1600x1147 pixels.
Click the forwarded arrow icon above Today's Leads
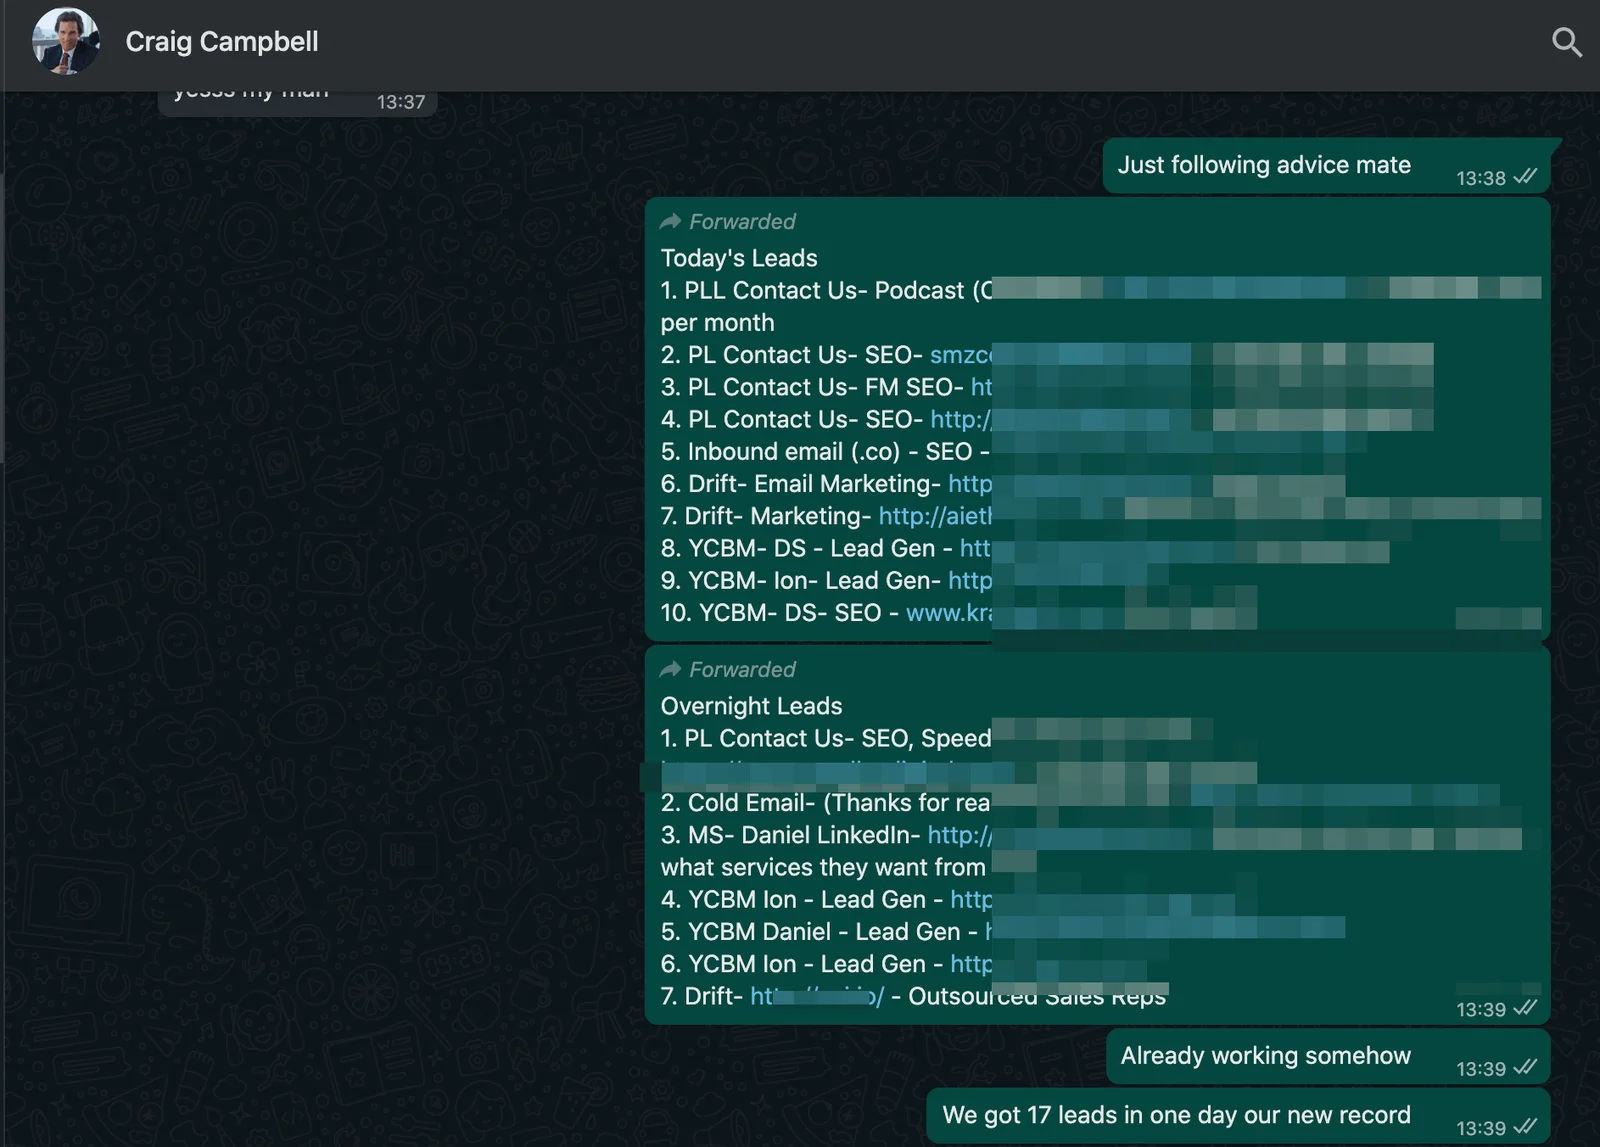(670, 221)
